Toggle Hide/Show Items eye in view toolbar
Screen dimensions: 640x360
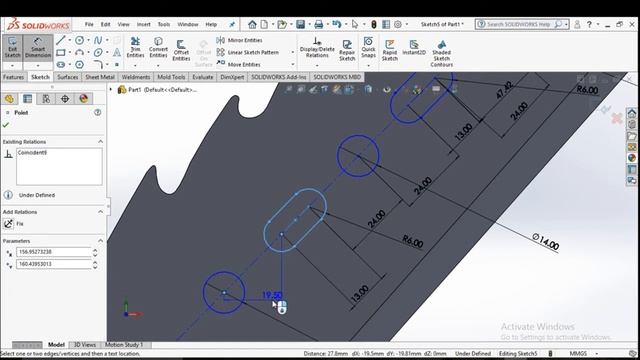tap(387, 89)
